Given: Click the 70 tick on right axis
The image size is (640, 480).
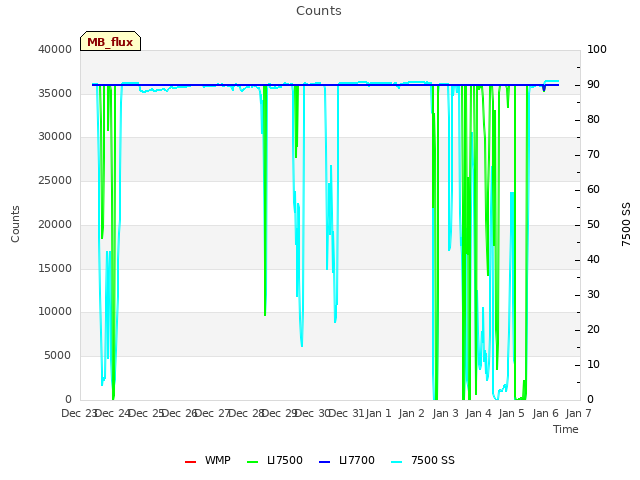Looking at the screenshot, I should click(593, 155).
